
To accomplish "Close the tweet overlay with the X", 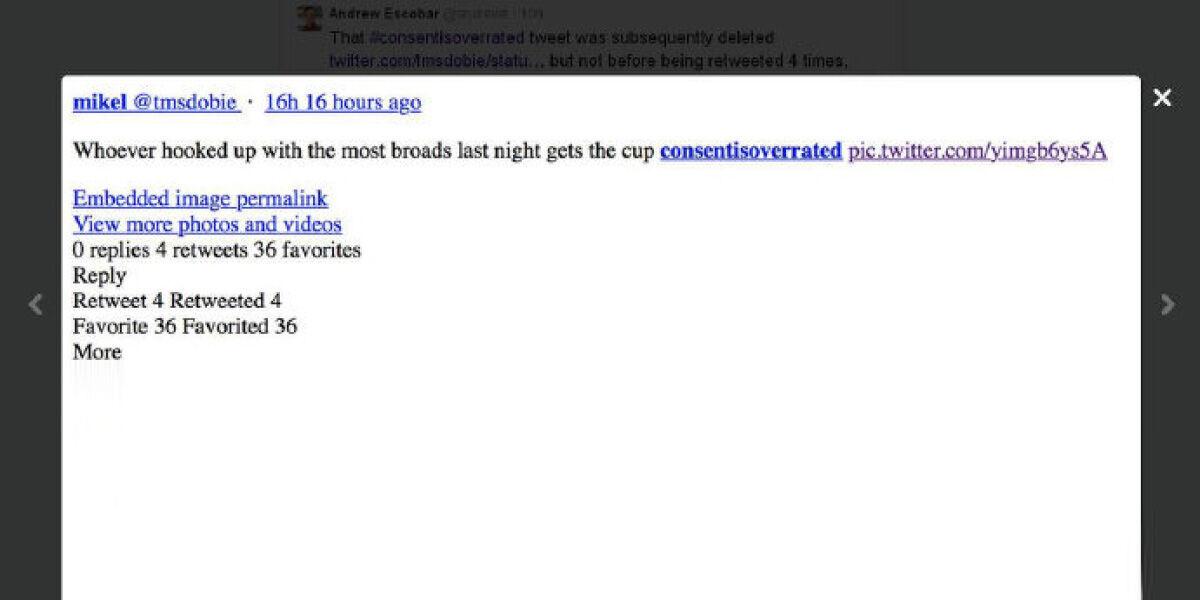I will (1162, 98).
